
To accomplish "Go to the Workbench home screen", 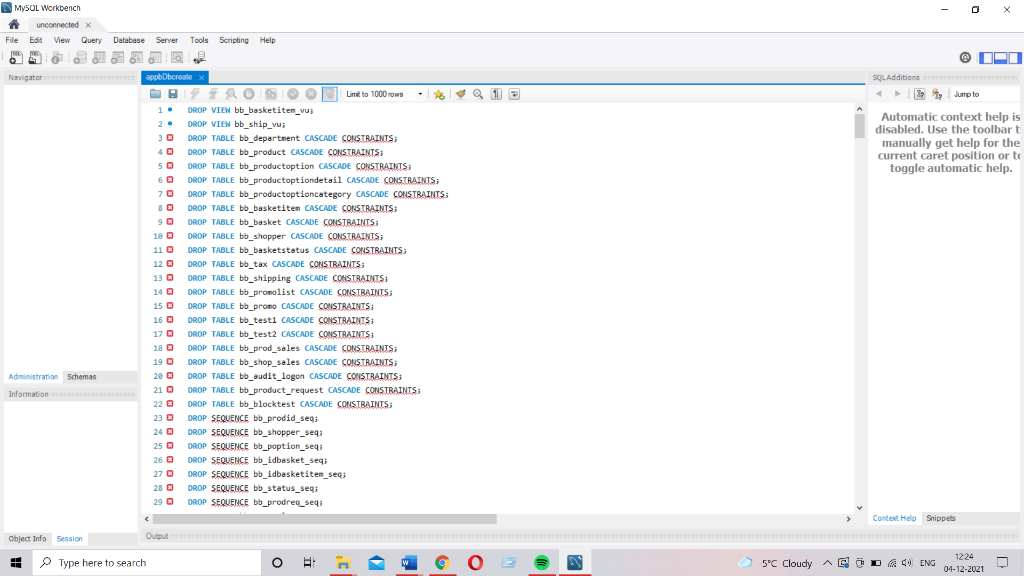I will [14, 25].
